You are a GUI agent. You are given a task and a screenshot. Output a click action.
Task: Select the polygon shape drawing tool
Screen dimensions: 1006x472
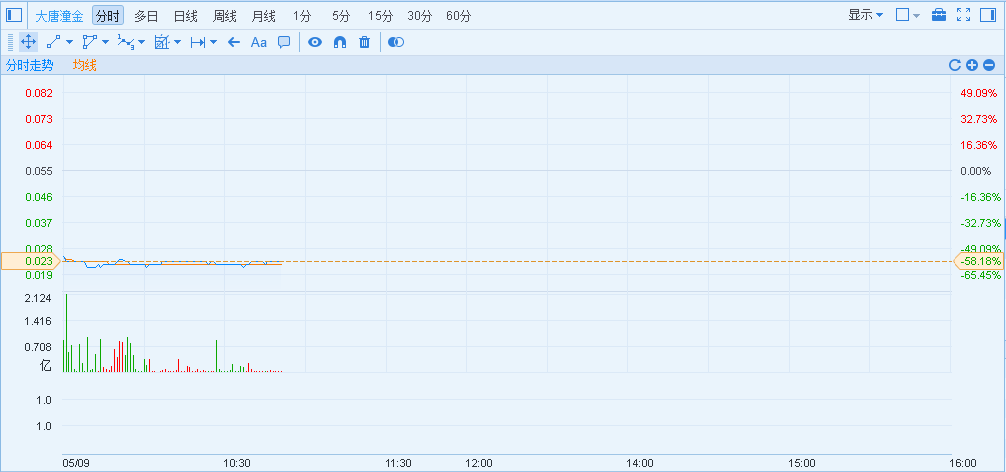[90, 42]
